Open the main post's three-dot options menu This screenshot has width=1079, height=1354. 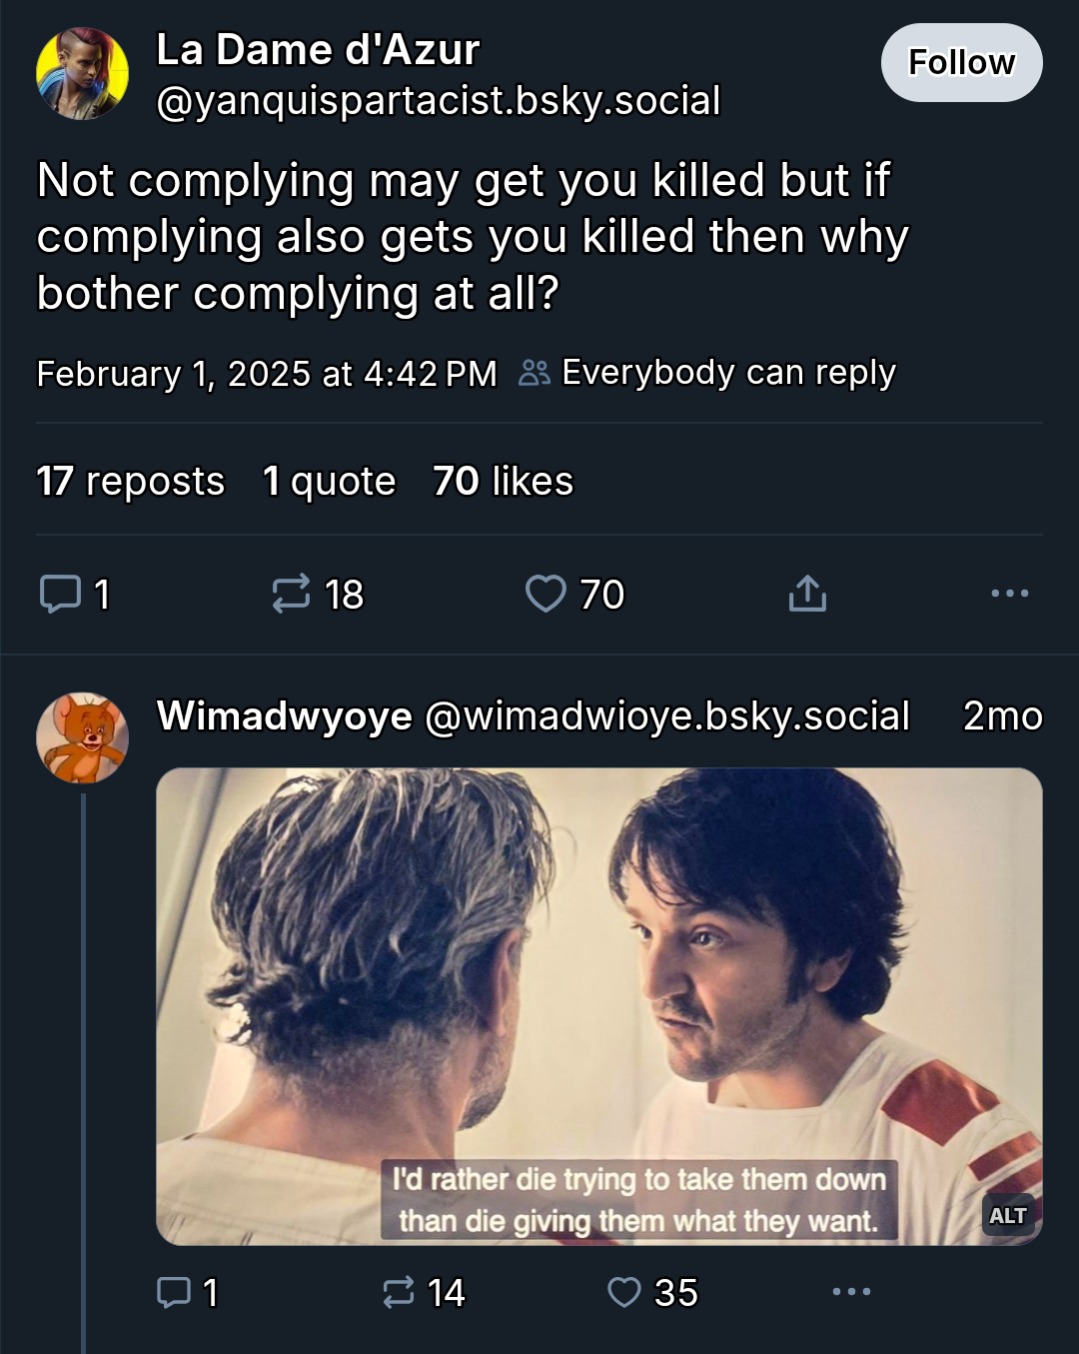pos(1009,594)
